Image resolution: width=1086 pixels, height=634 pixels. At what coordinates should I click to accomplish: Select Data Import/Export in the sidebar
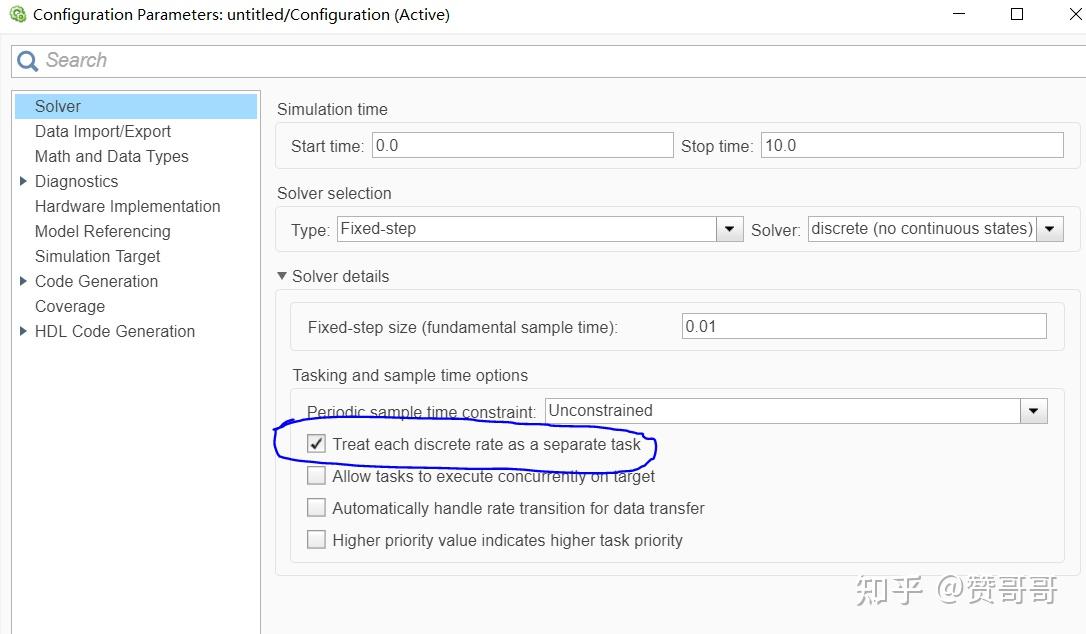[x=103, y=131]
